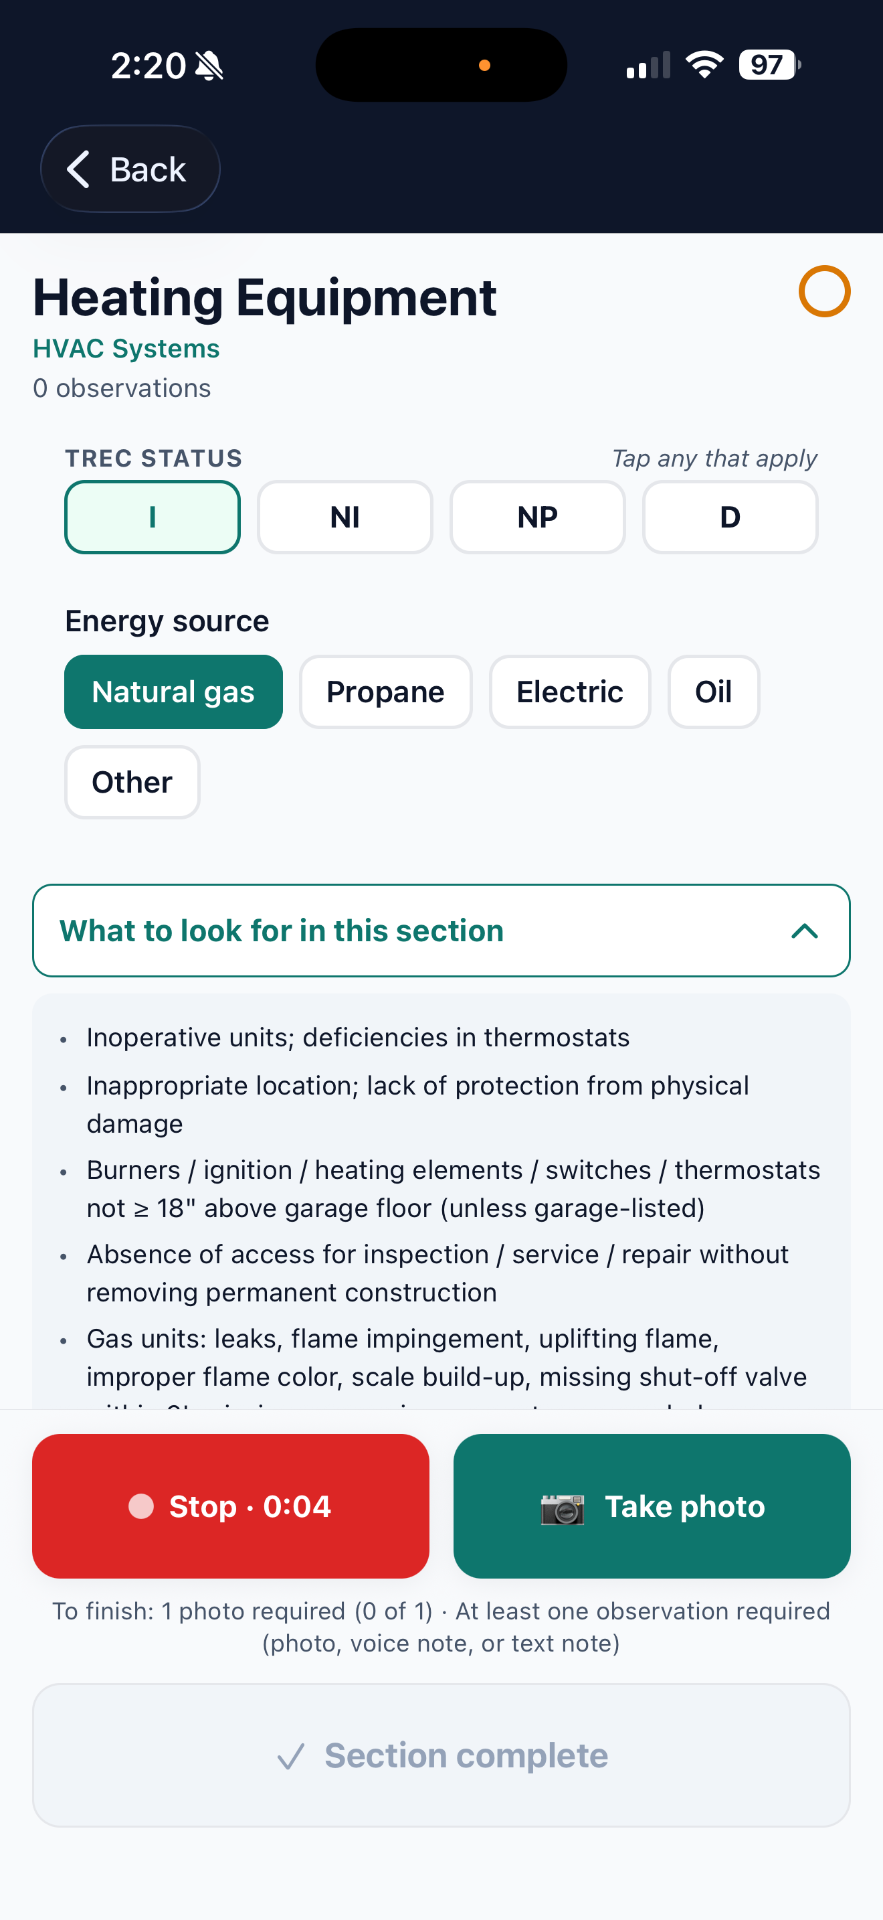Tap the orange section status circle
The image size is (883, 1920).
tap(824, 291)
